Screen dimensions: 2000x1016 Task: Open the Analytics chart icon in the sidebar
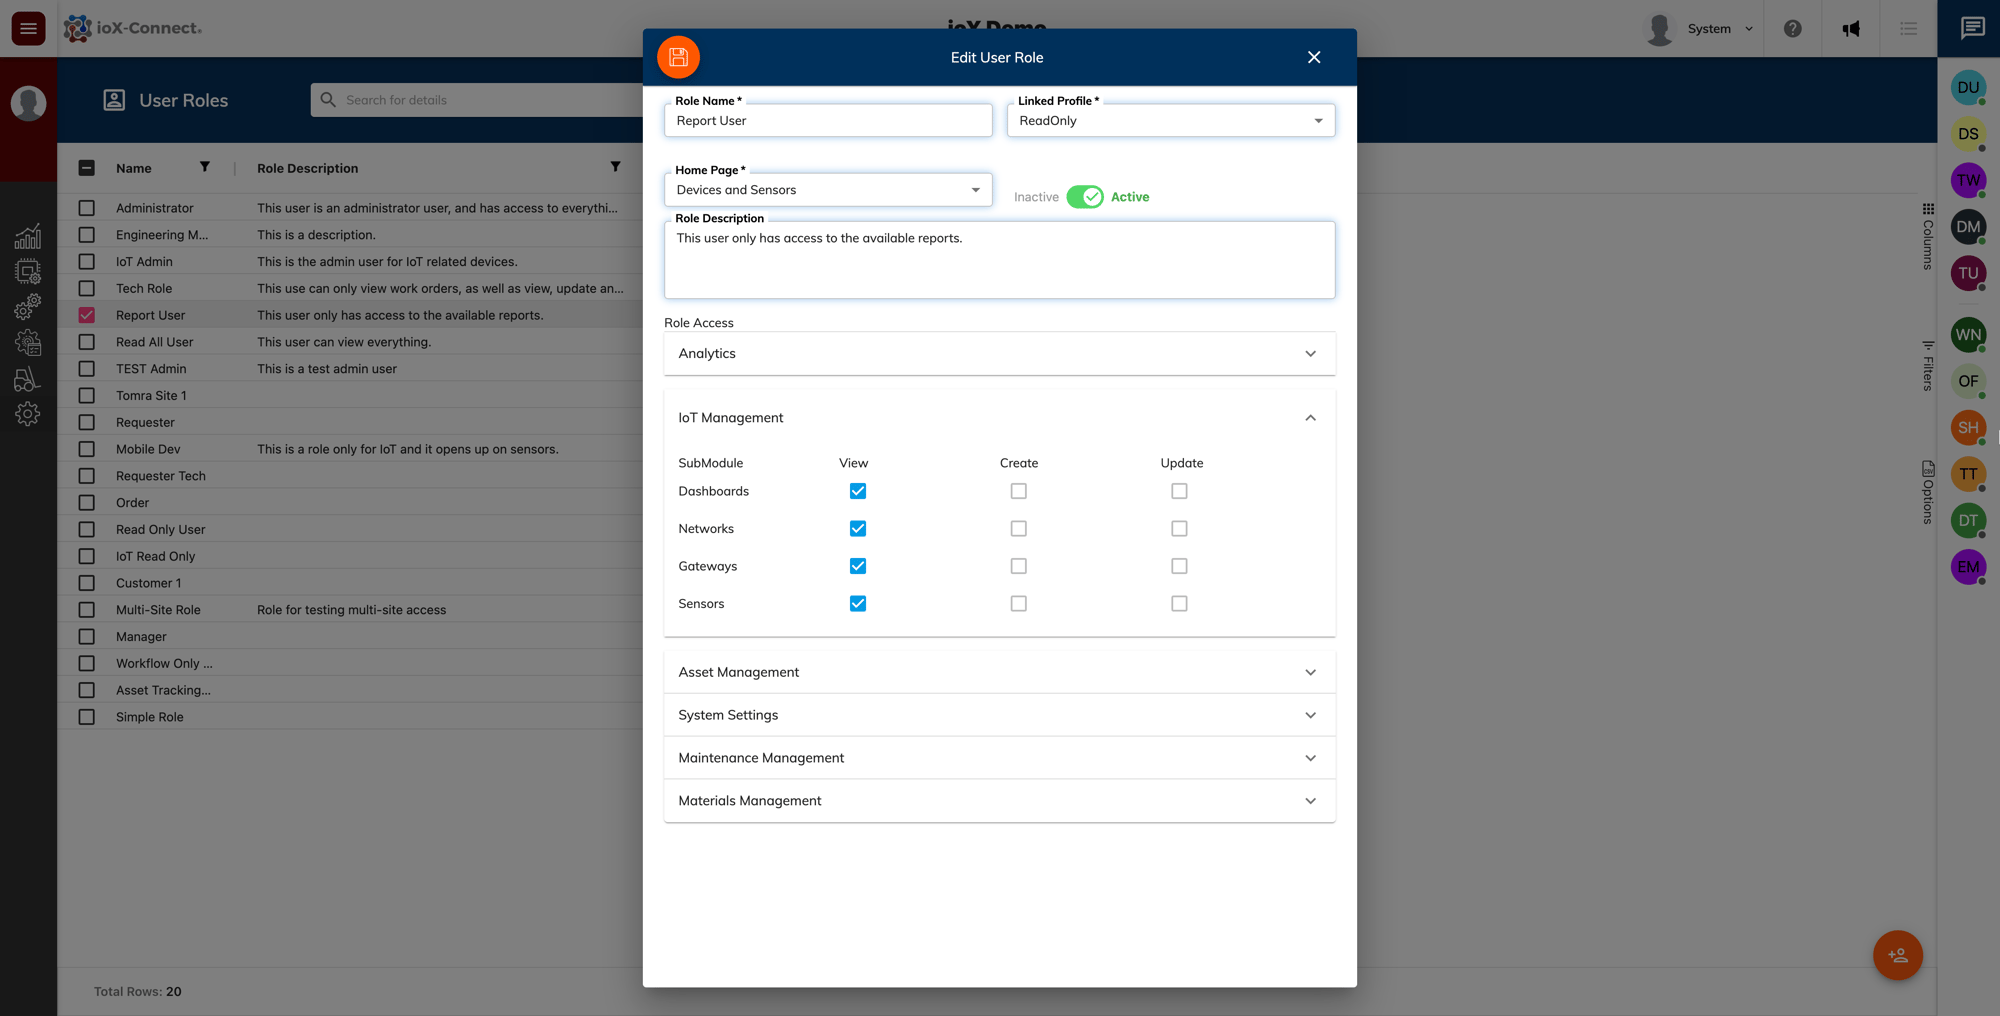click(28, 237)
